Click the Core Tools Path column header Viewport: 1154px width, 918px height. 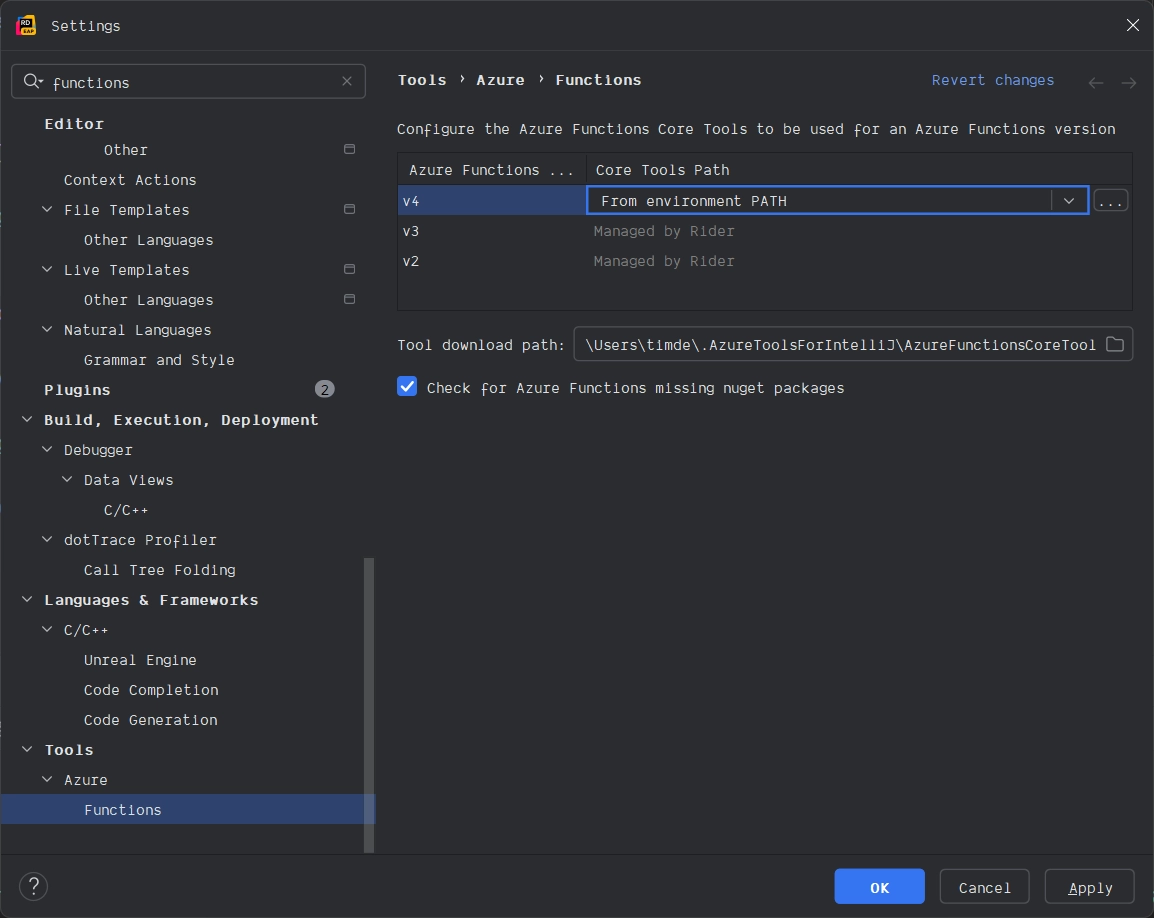[859, 169]
